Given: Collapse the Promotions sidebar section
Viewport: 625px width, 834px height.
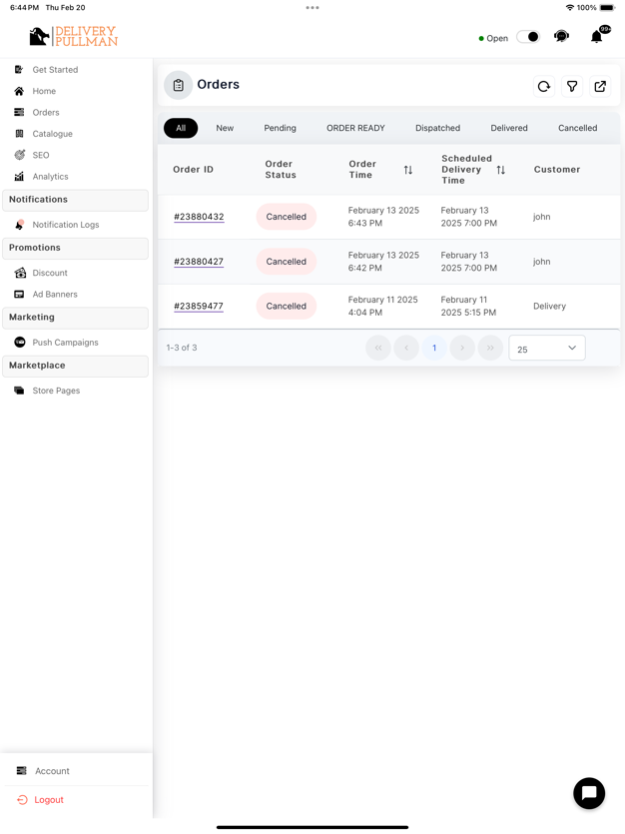Looking at the screenshot, I should pyautogui.click(x=75, y=248).
